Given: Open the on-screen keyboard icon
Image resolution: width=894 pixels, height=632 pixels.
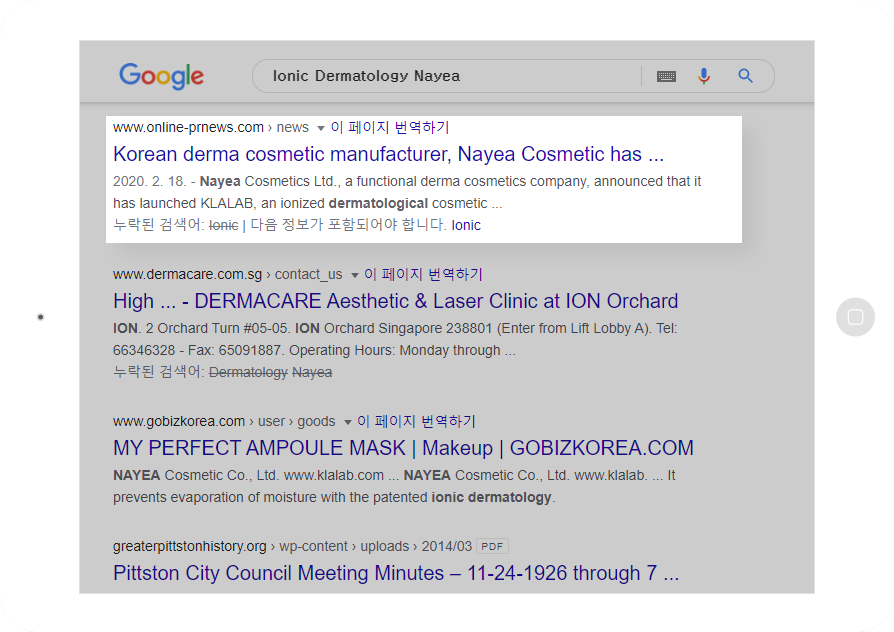Looking at the screenshot, I should coord(666,76).
